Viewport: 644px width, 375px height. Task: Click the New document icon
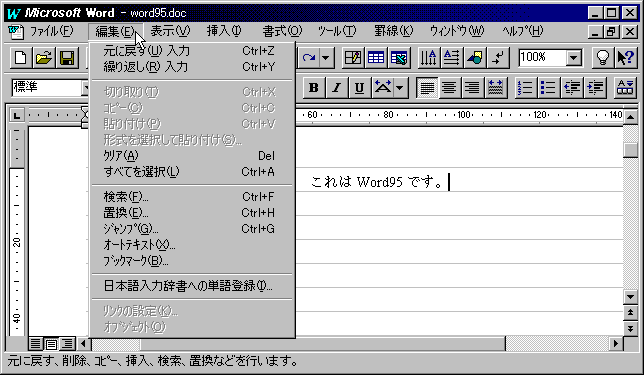pos(21,58)
